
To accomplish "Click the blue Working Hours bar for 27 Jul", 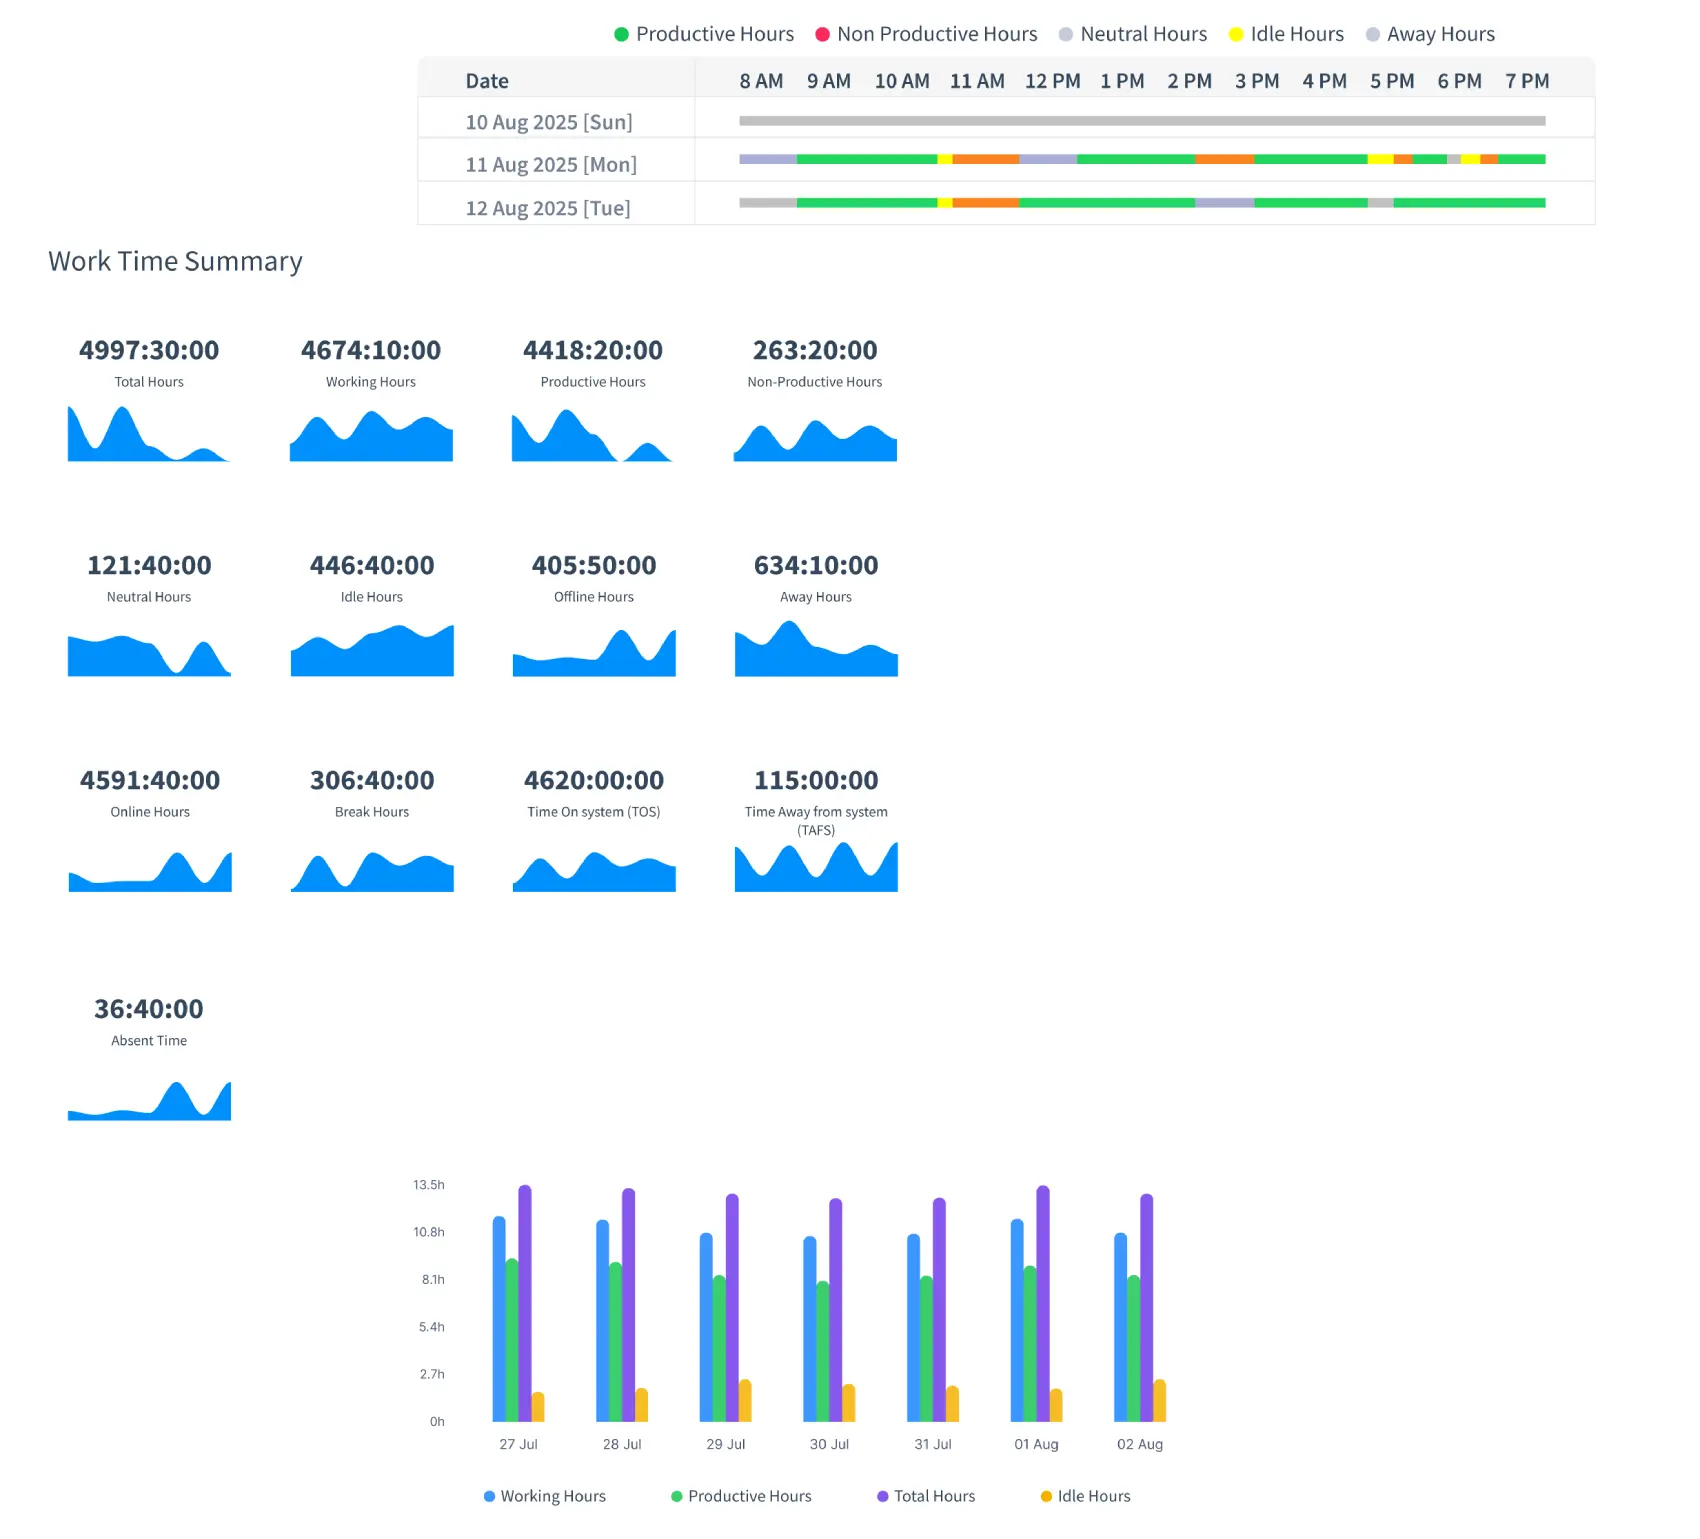I will pyautogui.click(x=499, y=1320).
